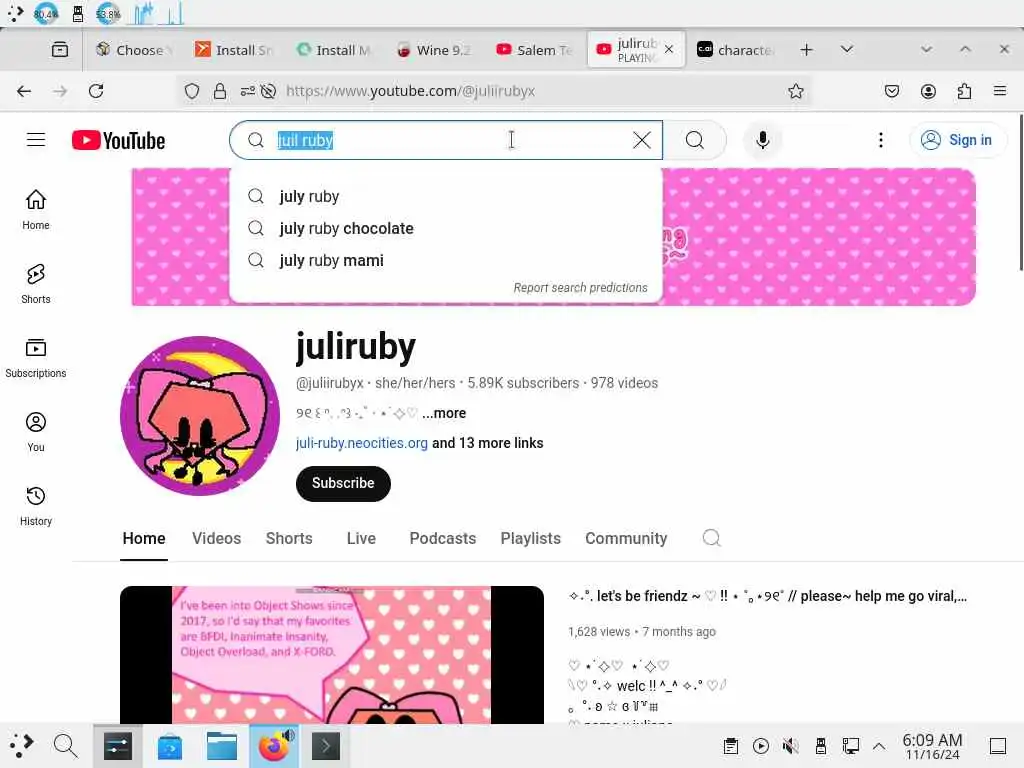This screenshot has height=768, width=1024.
Task: Click juliruby channel avatar image
Action: click(200, 416)
